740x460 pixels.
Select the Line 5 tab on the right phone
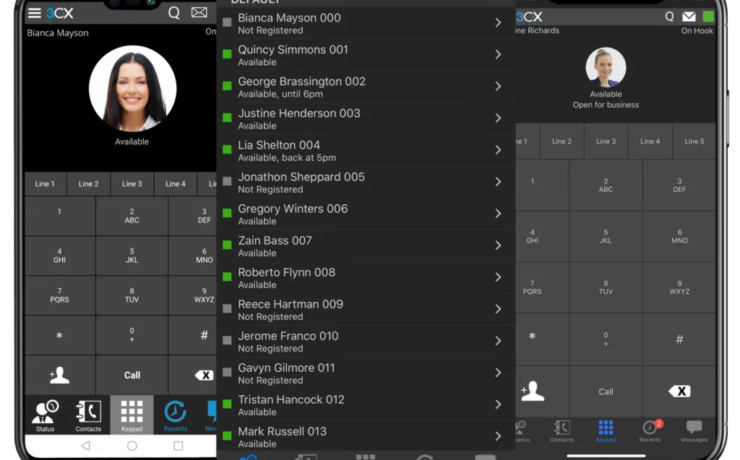coord(694,142)
